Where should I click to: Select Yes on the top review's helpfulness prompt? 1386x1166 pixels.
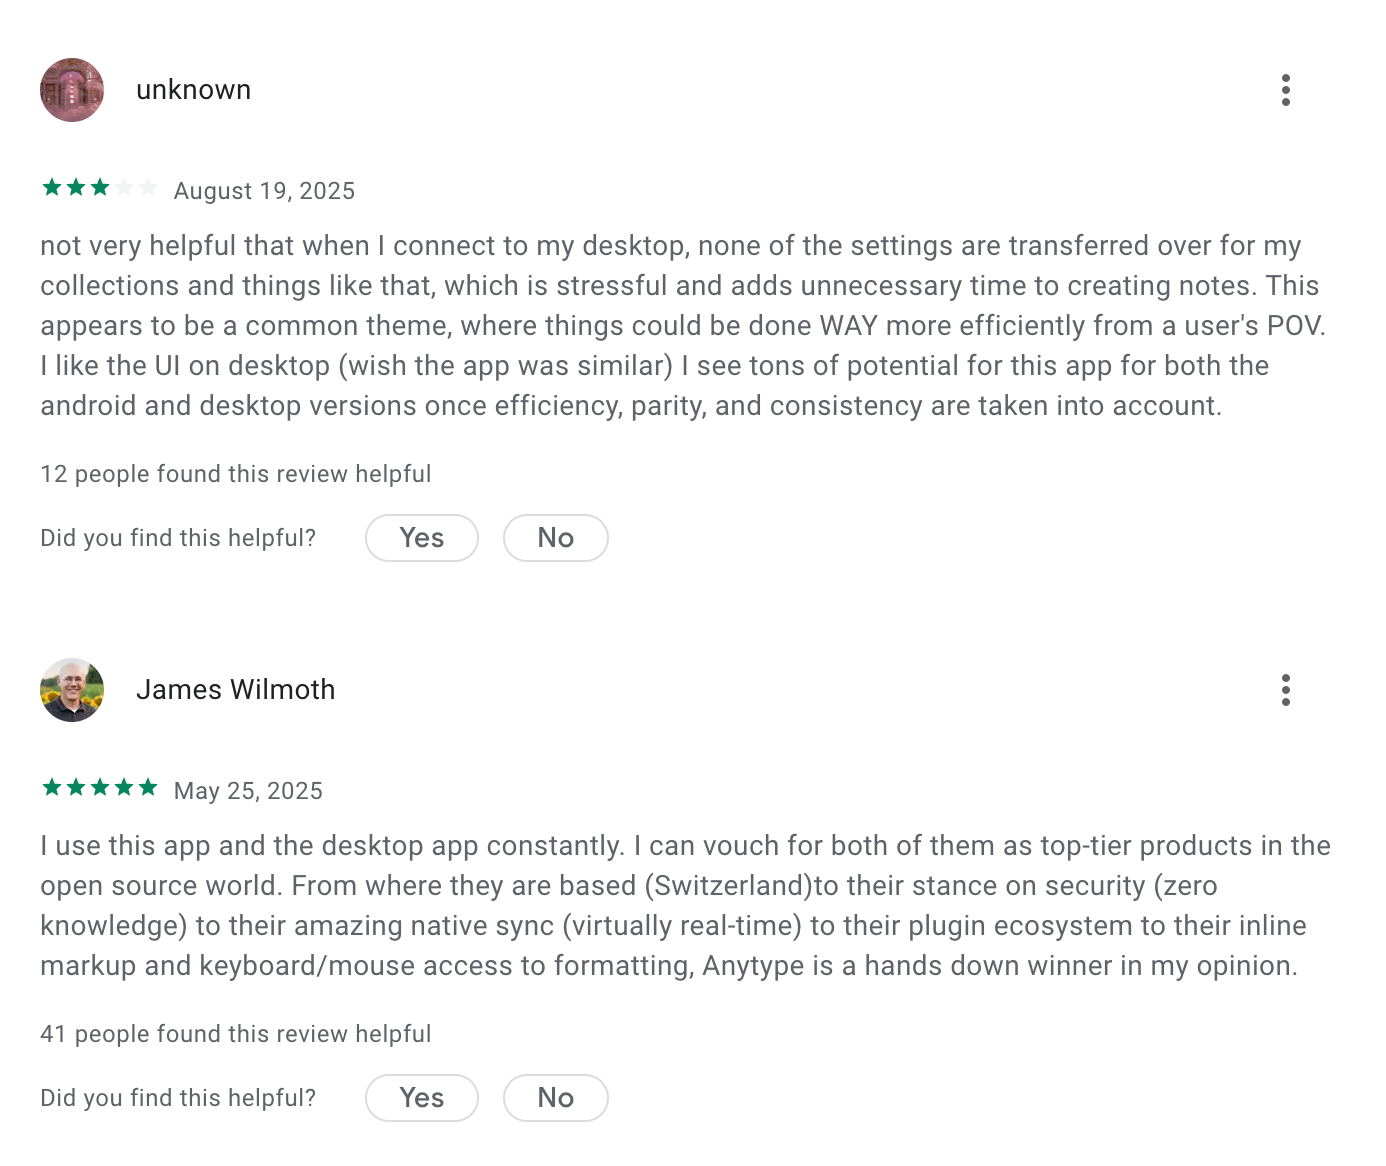click(x=421, y=537)
